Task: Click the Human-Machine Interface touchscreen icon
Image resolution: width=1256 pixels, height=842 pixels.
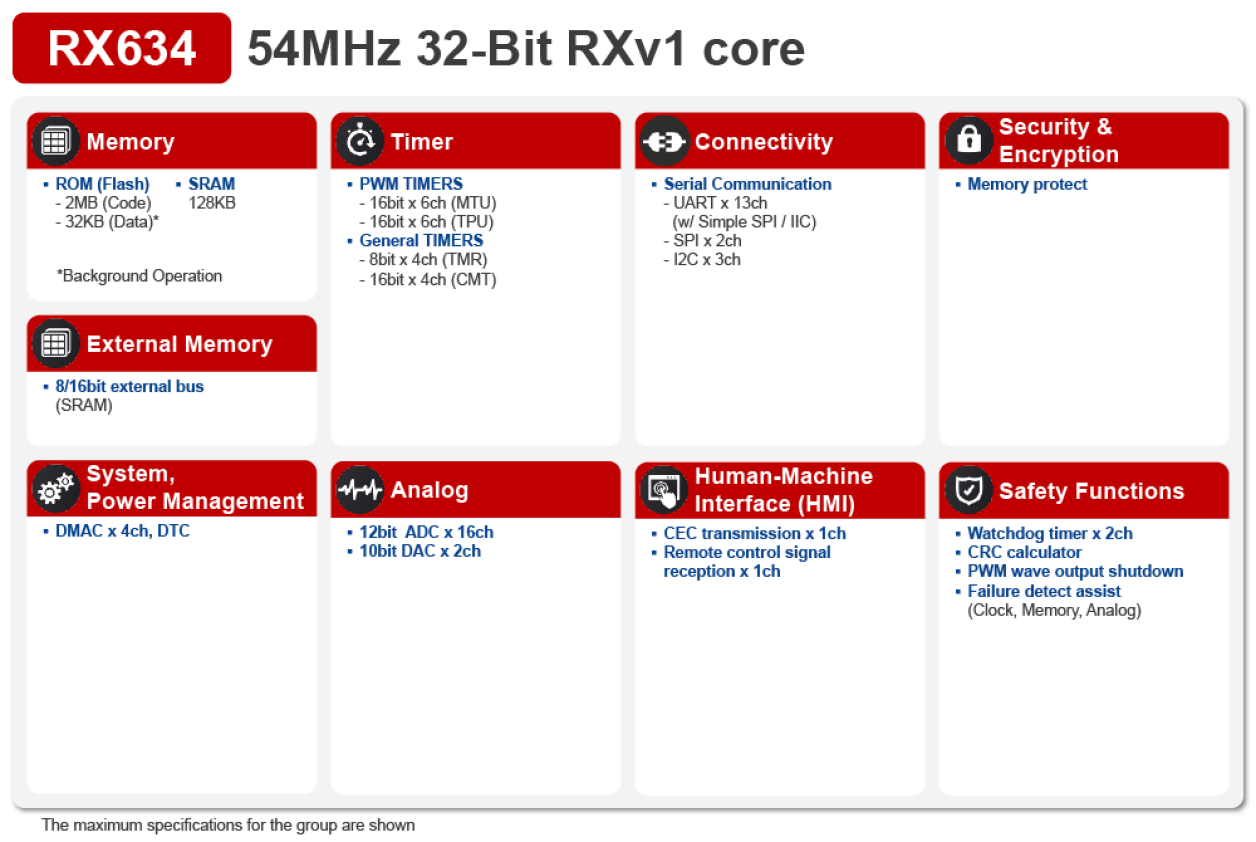Action: click(663, 488)
